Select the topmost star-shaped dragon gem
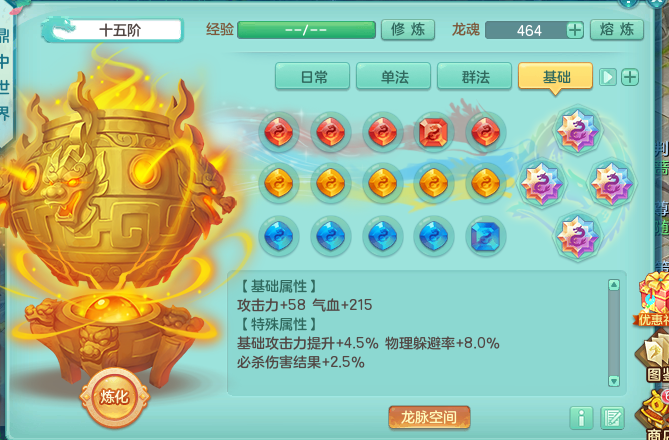 click(x=578, y=130)
